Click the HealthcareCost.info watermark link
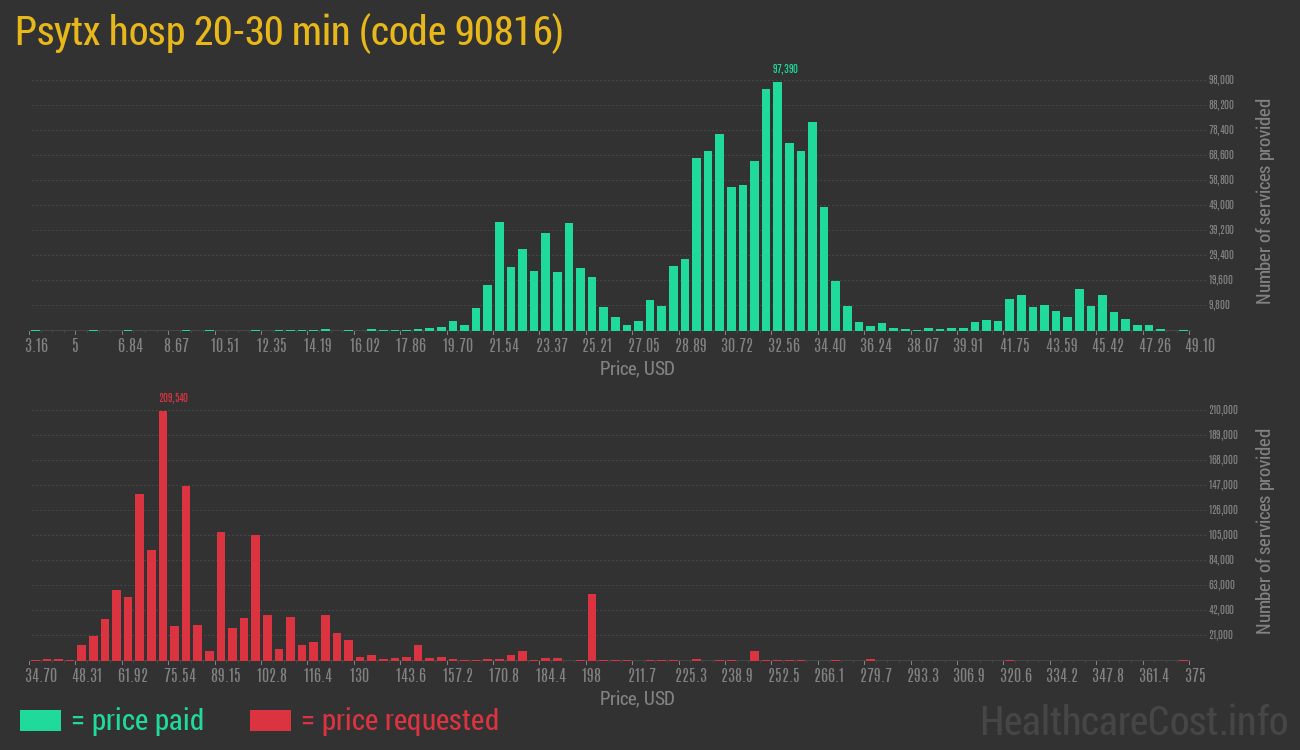Image resolution: width=1300 pixels, height=750 pixels. click(x=1133, y=720)
